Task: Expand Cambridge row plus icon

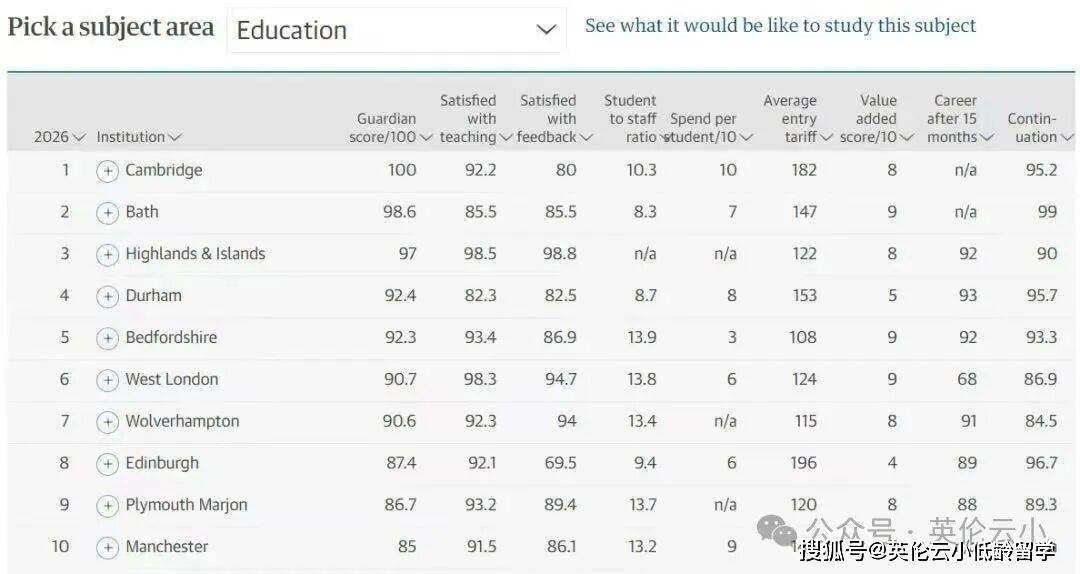Action: [x=107, y=171]
